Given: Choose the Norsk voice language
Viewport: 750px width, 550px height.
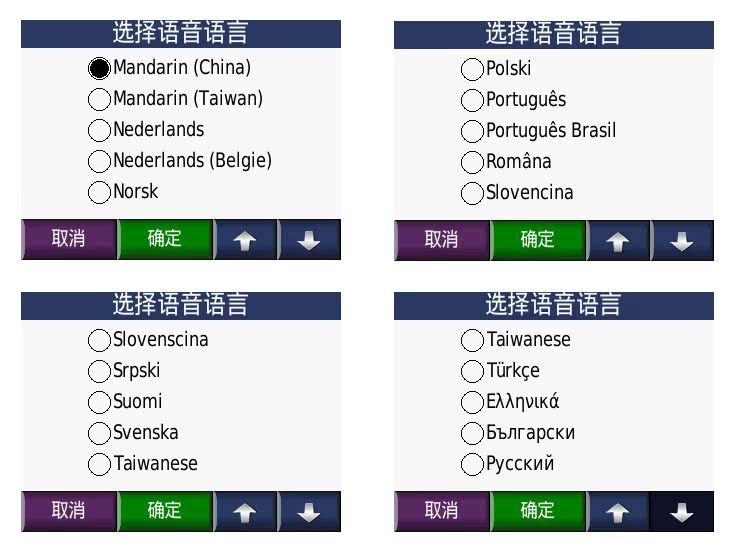Looking at the screenshot, I should (x=100, y=192).
